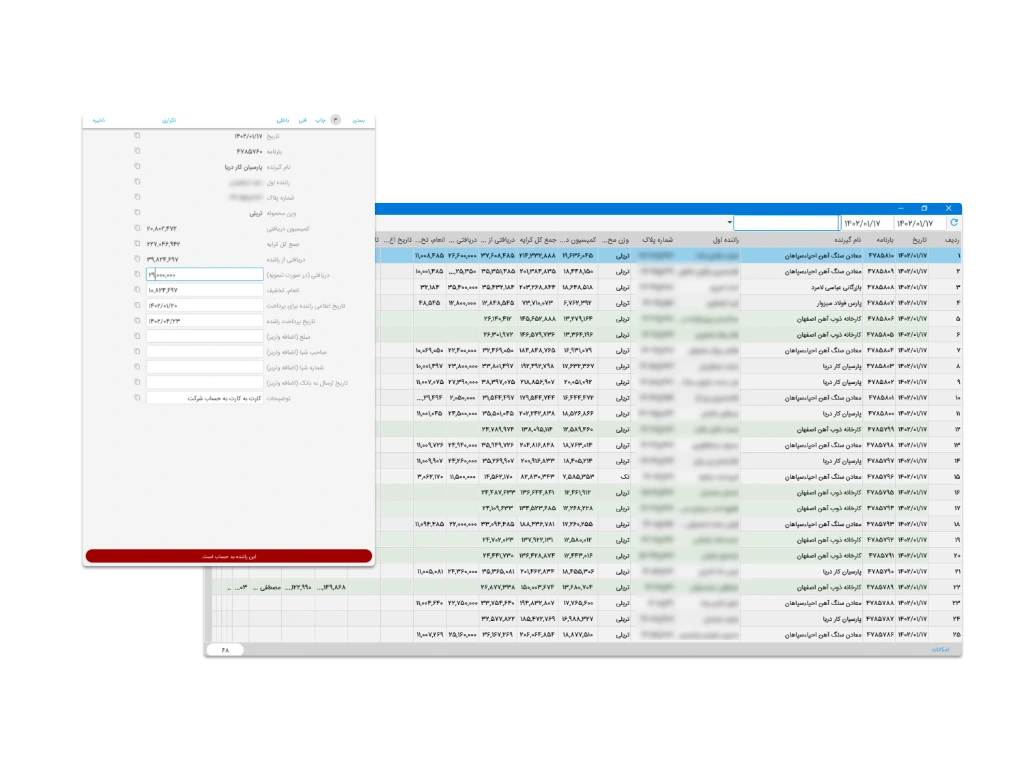Viewport: 1024px width, 769px height.
Task: Click copy icon beside وزن محموله
Action: [x=137, y=213]
